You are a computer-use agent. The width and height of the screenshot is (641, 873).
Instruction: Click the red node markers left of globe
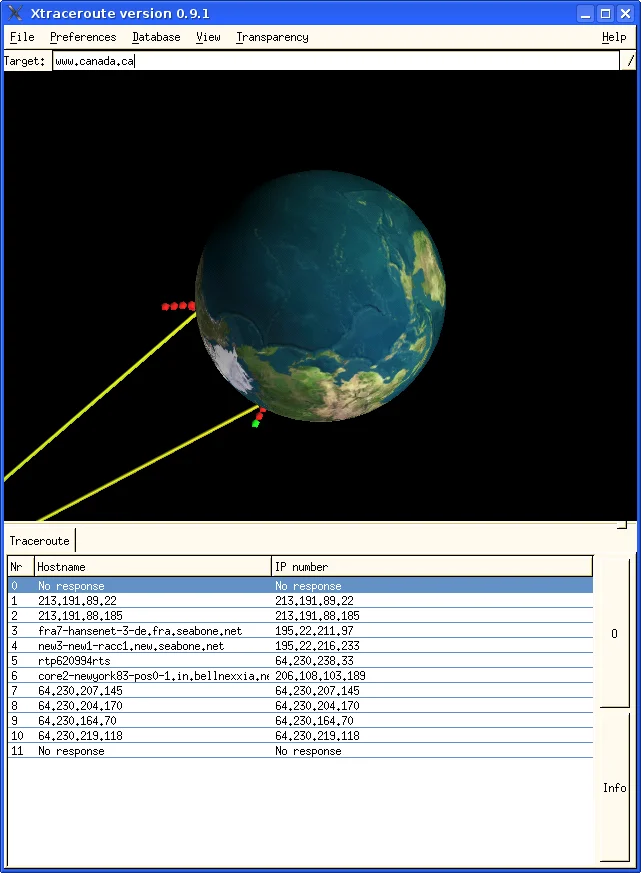(178, 306)
